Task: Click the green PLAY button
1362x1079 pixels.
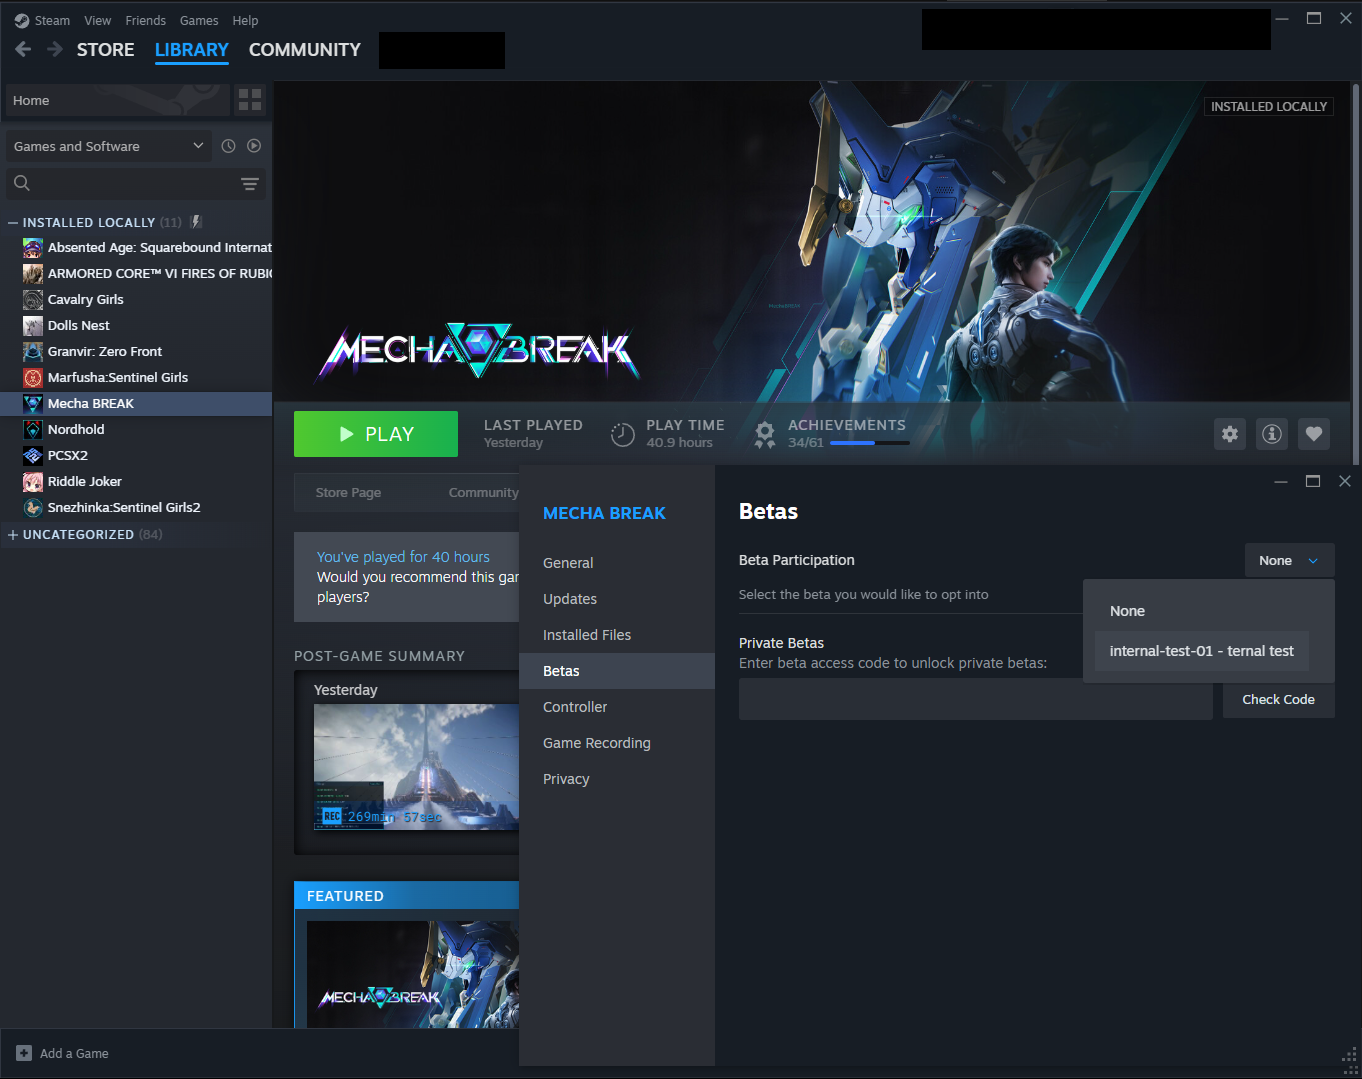Action: coord(376,434)
